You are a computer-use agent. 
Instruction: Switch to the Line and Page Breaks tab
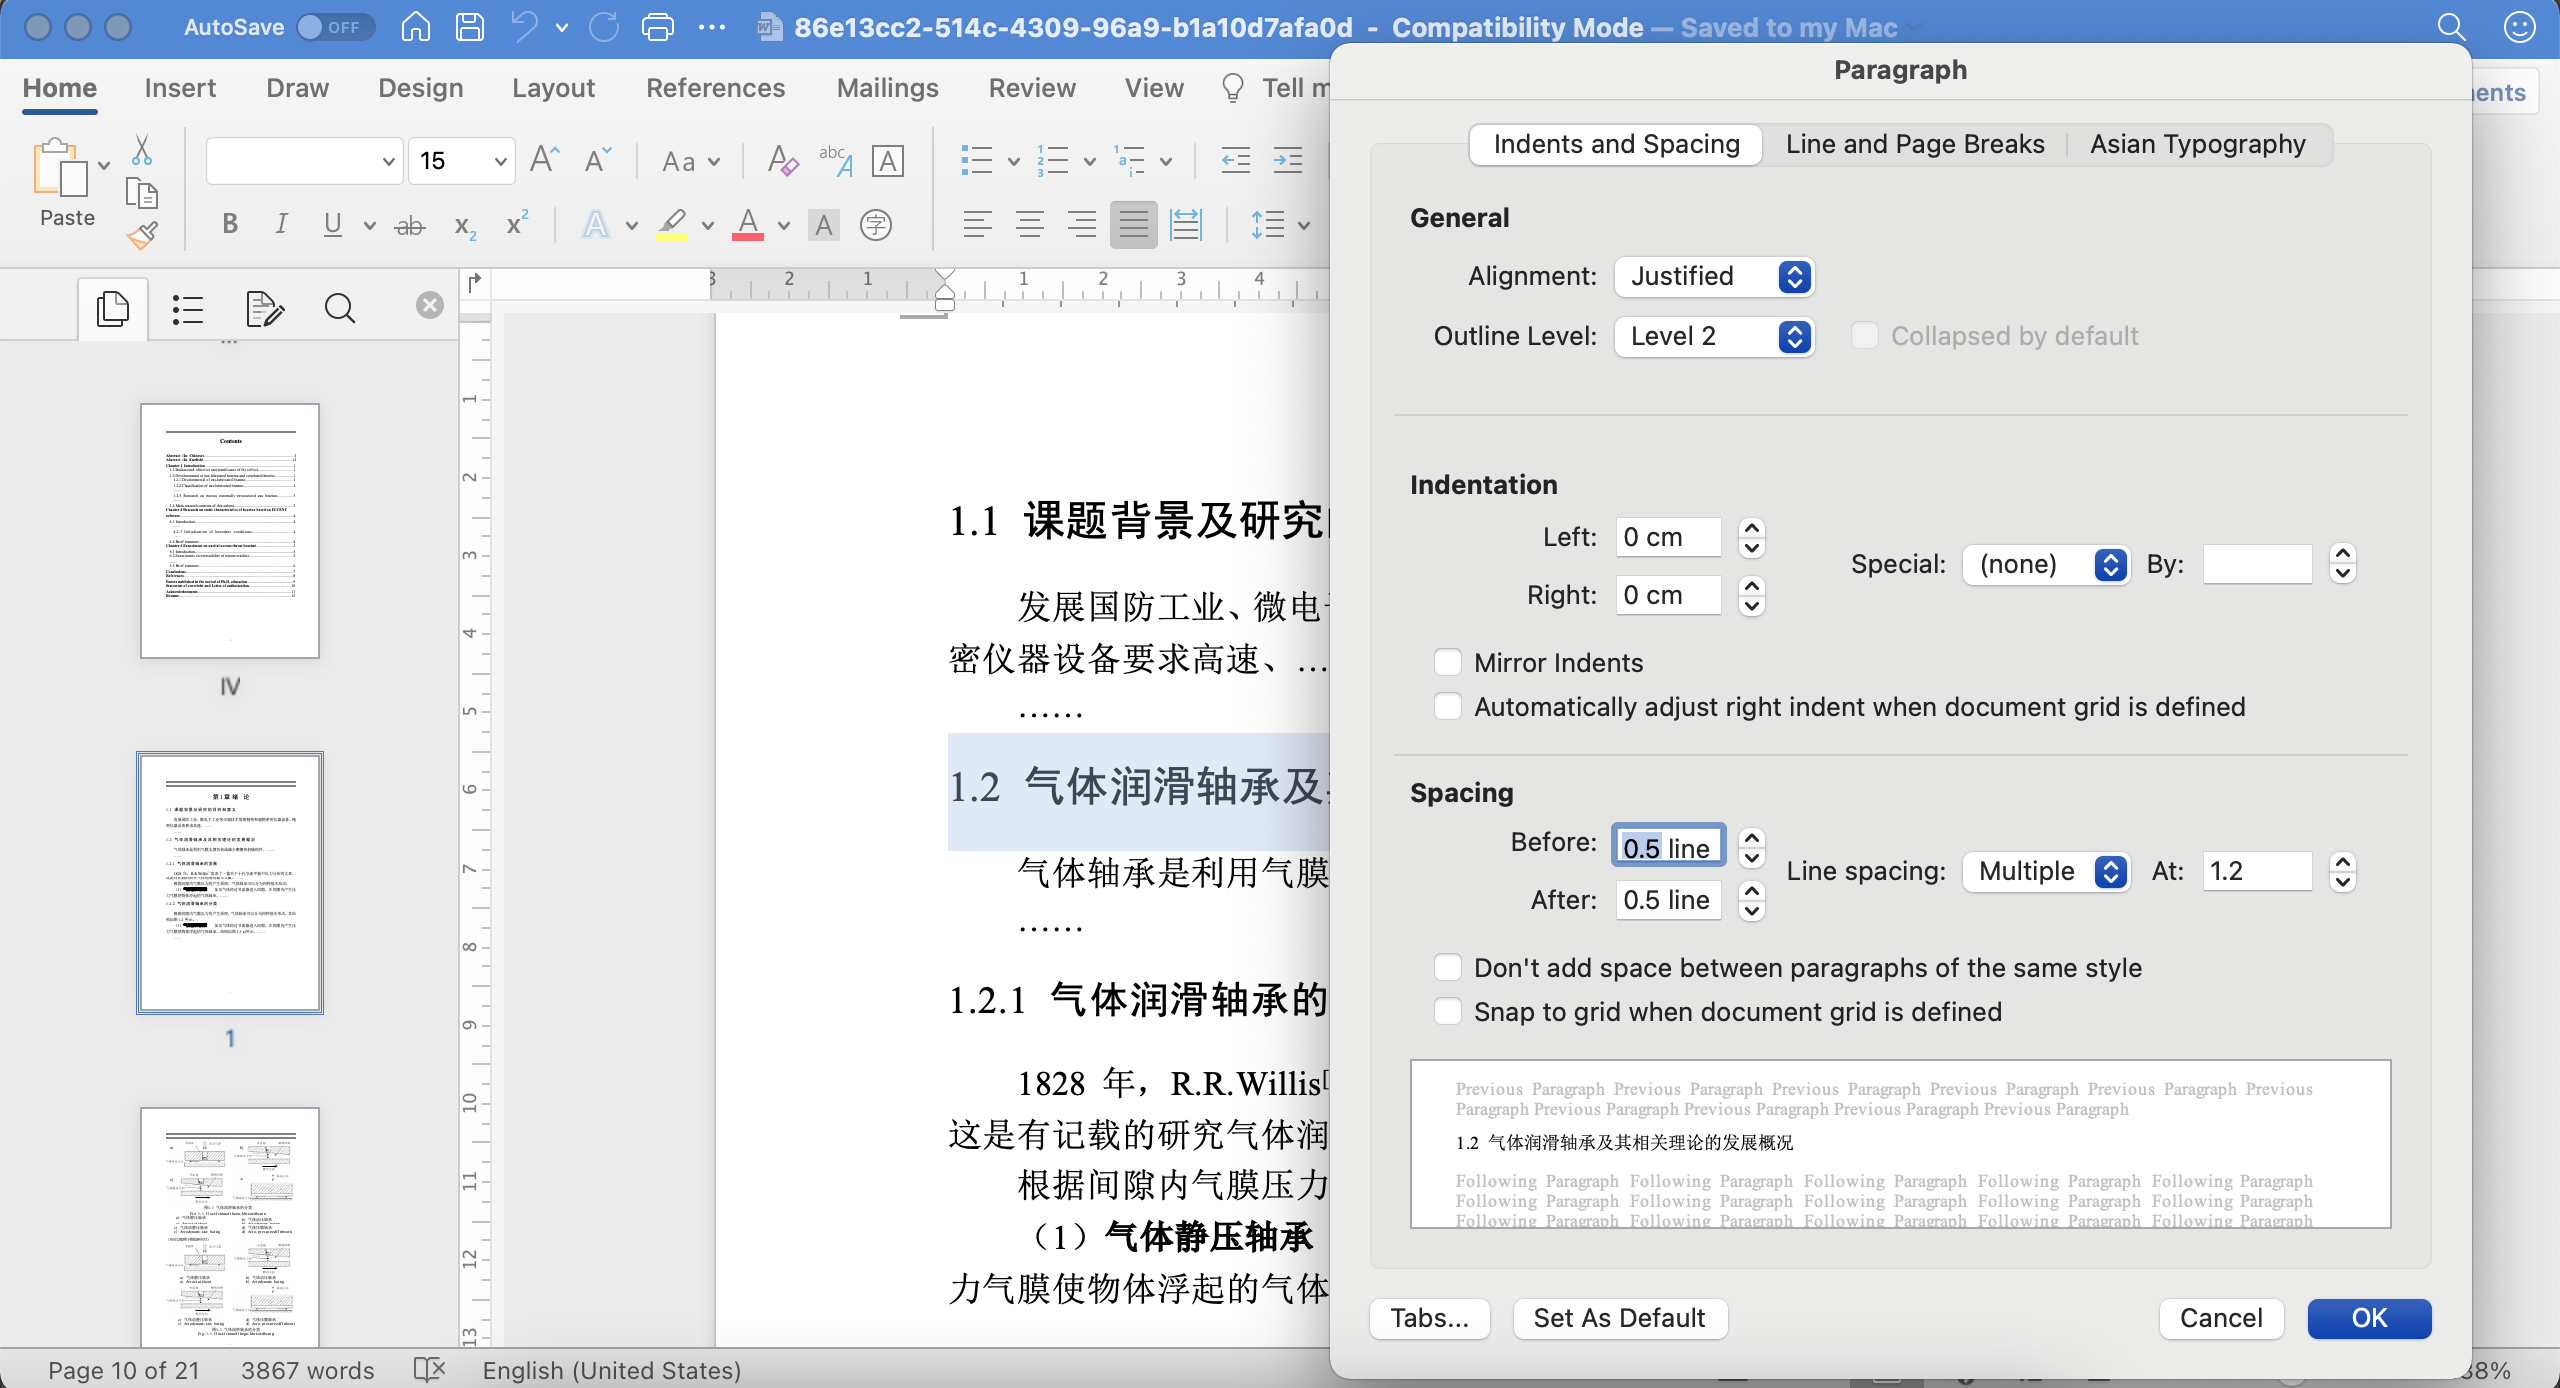1913,144
